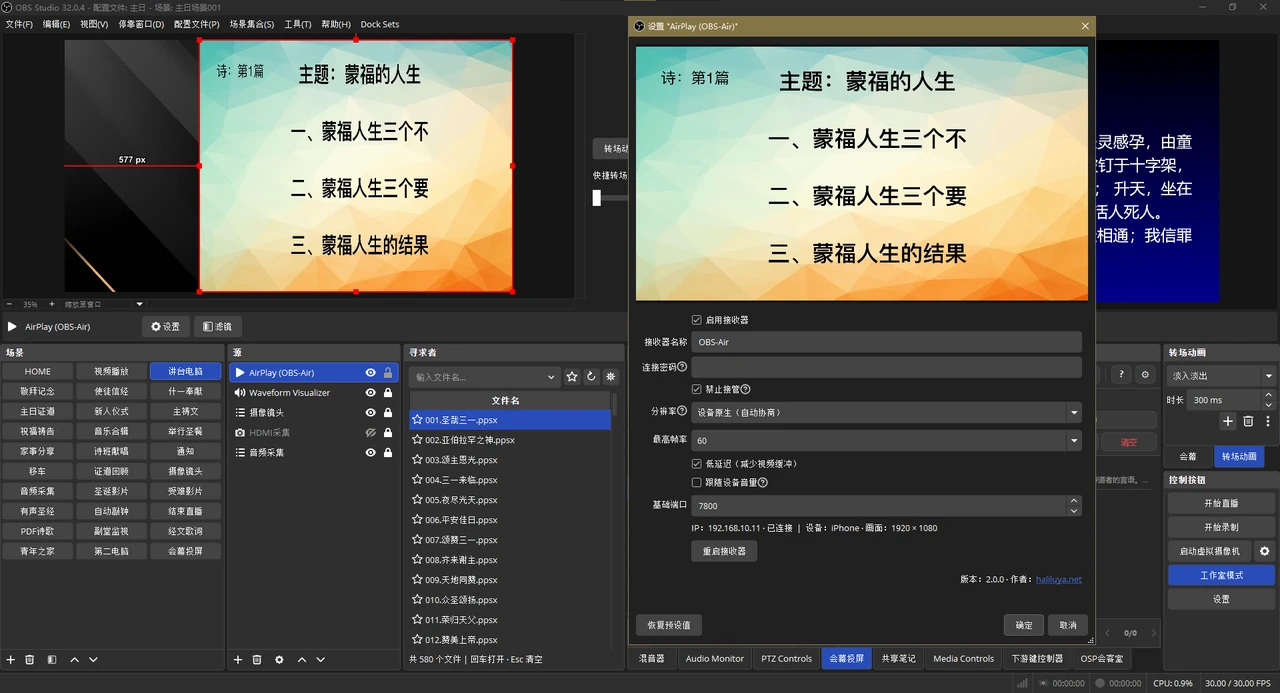Click lock icon of Waveform Visualizer source
The height and width of the screenshot is (693, 1280).
coord(388,393)
